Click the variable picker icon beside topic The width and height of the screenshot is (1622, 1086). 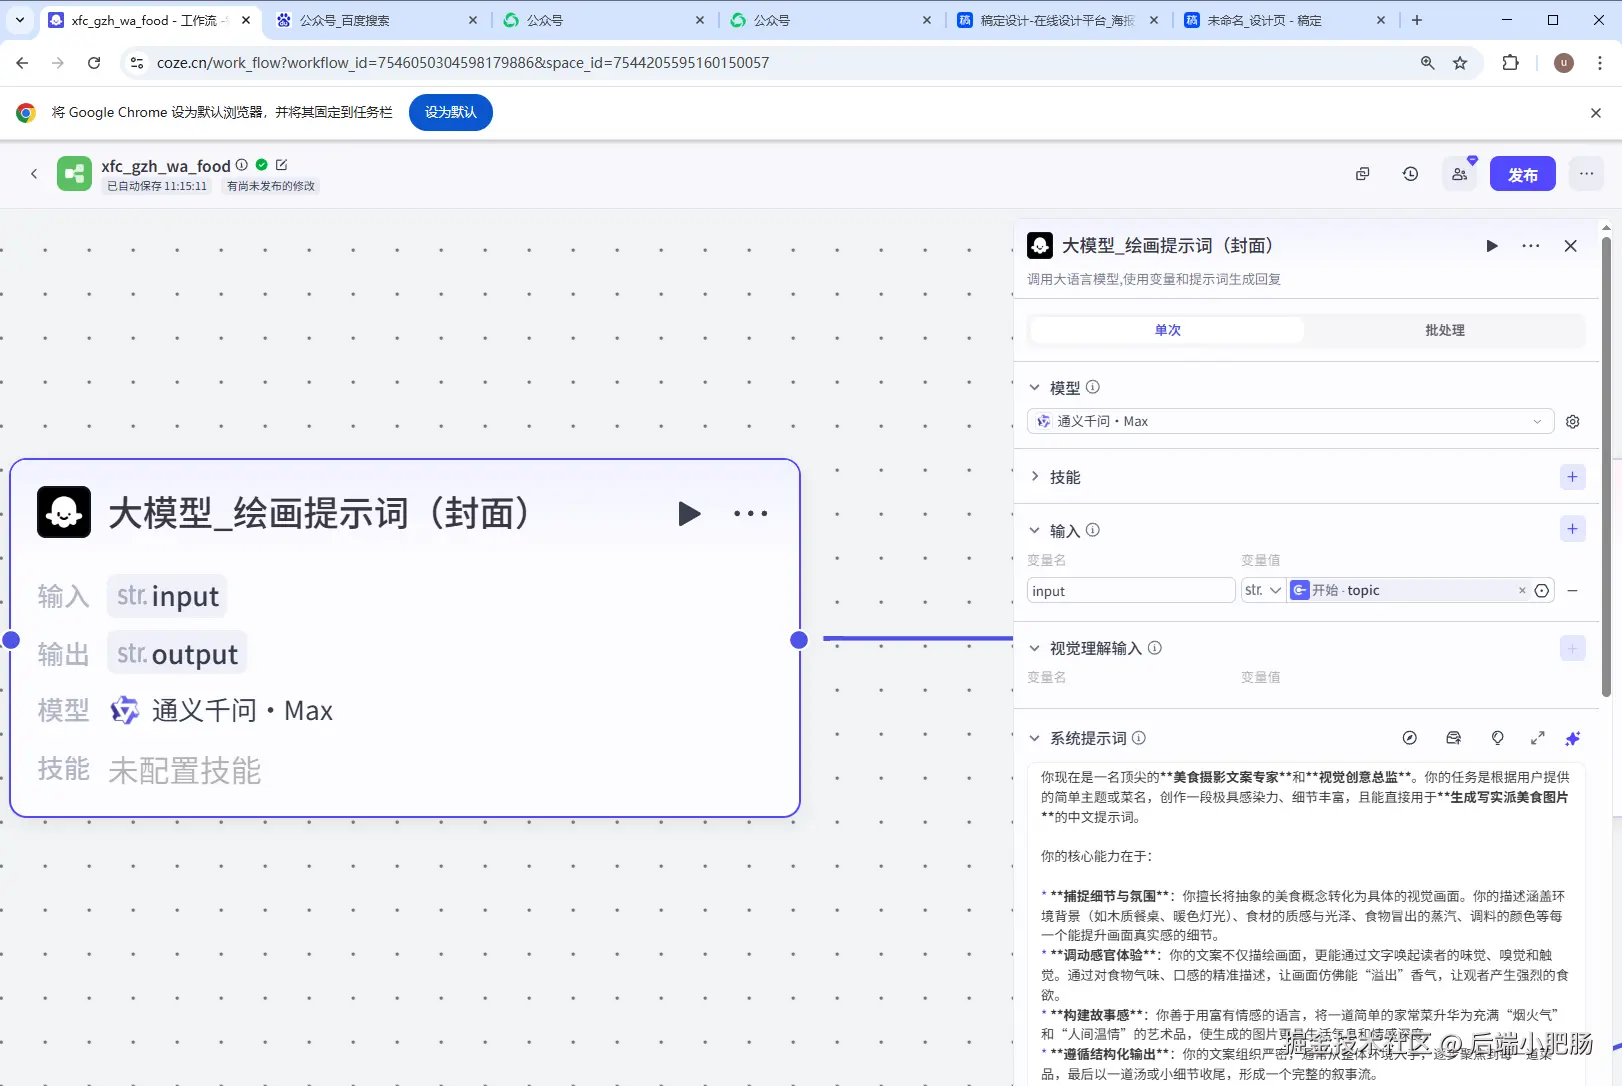point(1542,591)
